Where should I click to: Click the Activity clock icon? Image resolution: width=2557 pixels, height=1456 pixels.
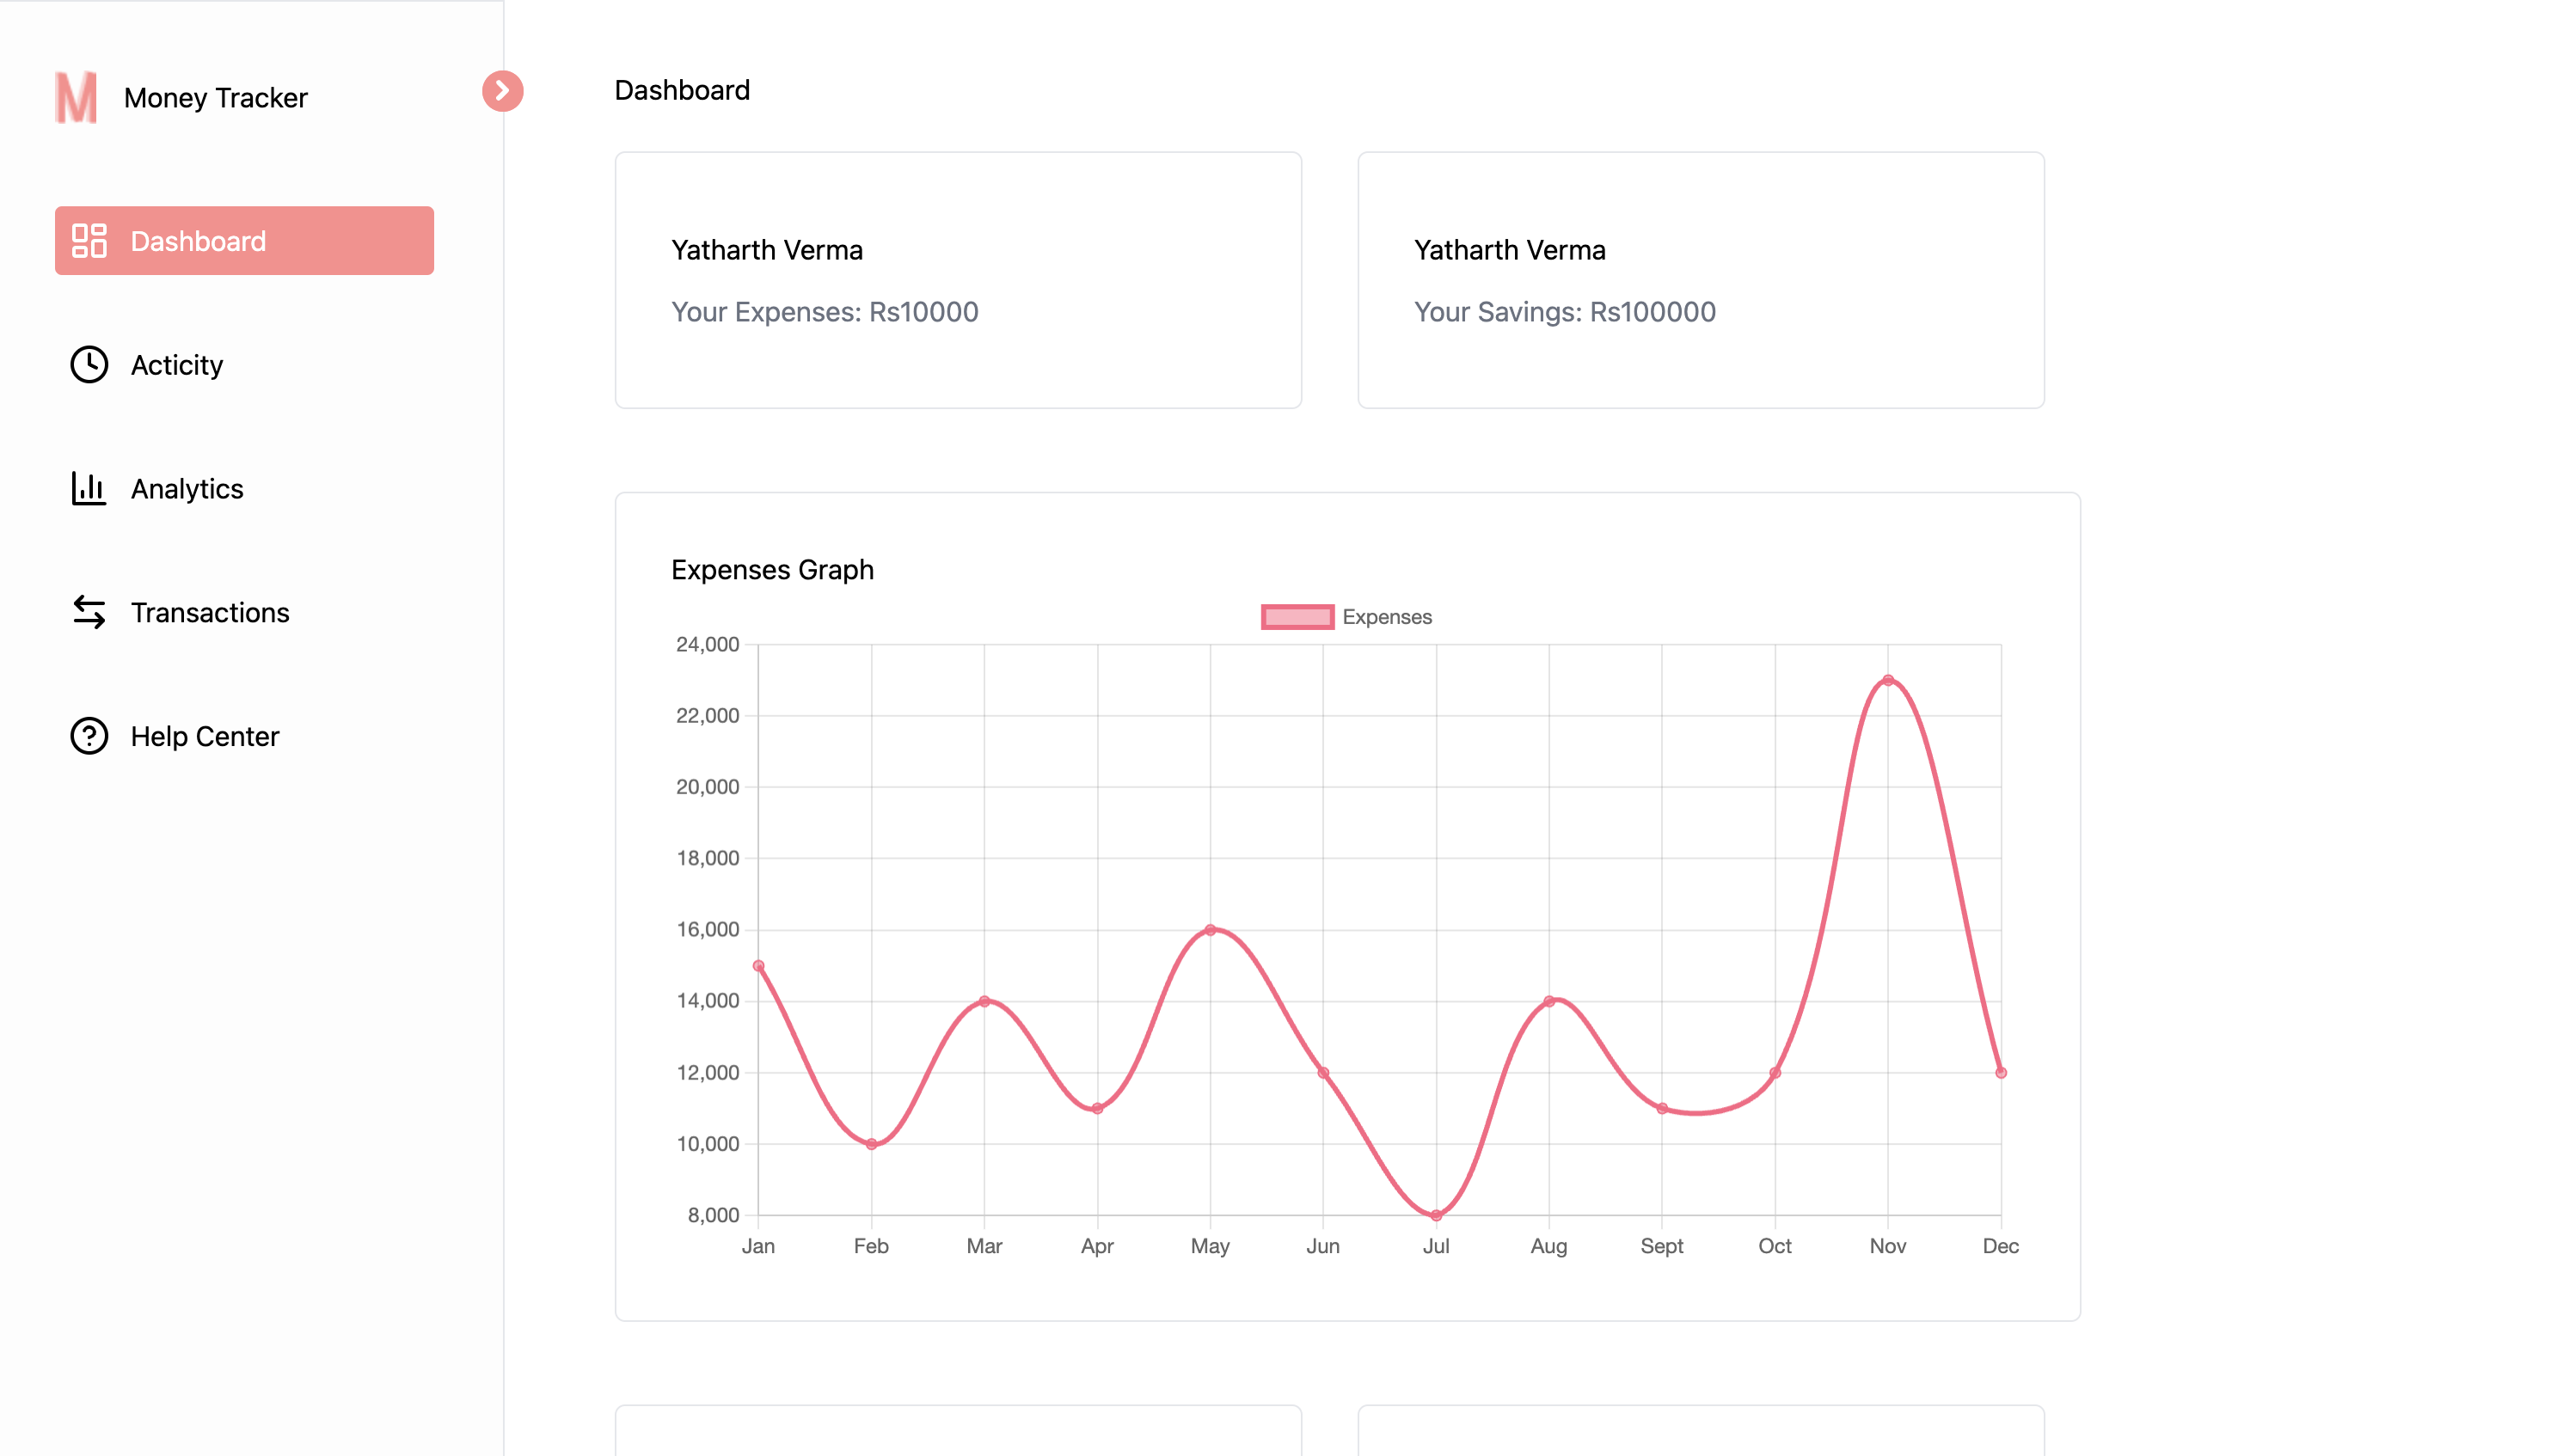pos(89,364)
